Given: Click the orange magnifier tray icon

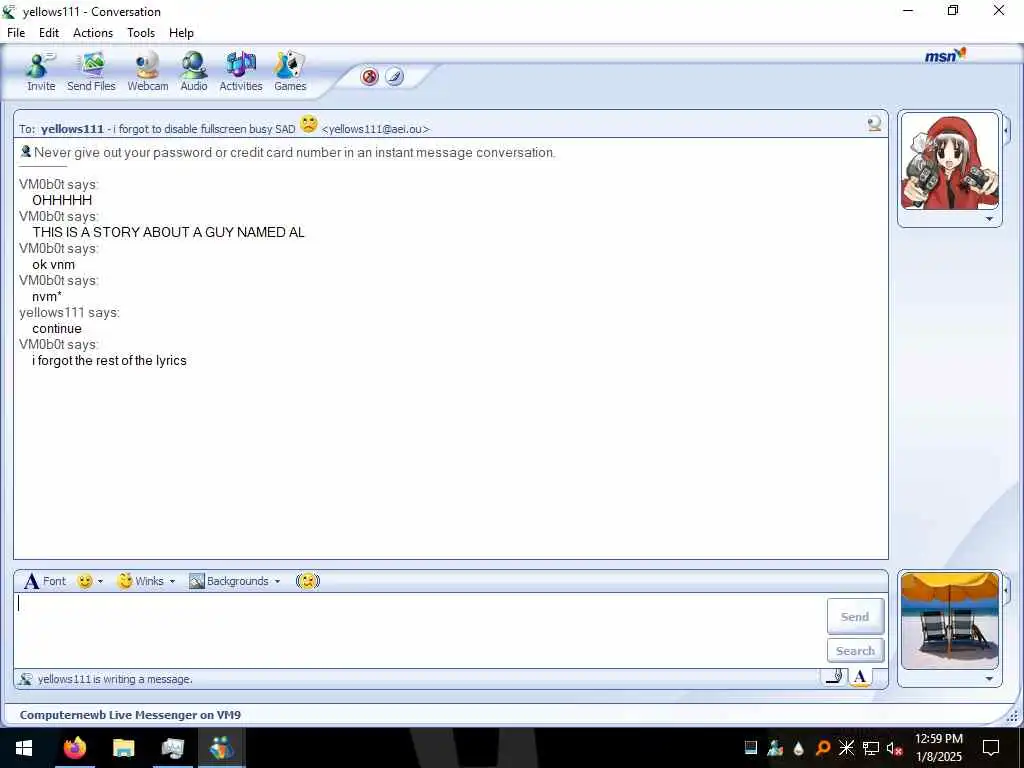Looking at the screenshot, I should 822,748.
